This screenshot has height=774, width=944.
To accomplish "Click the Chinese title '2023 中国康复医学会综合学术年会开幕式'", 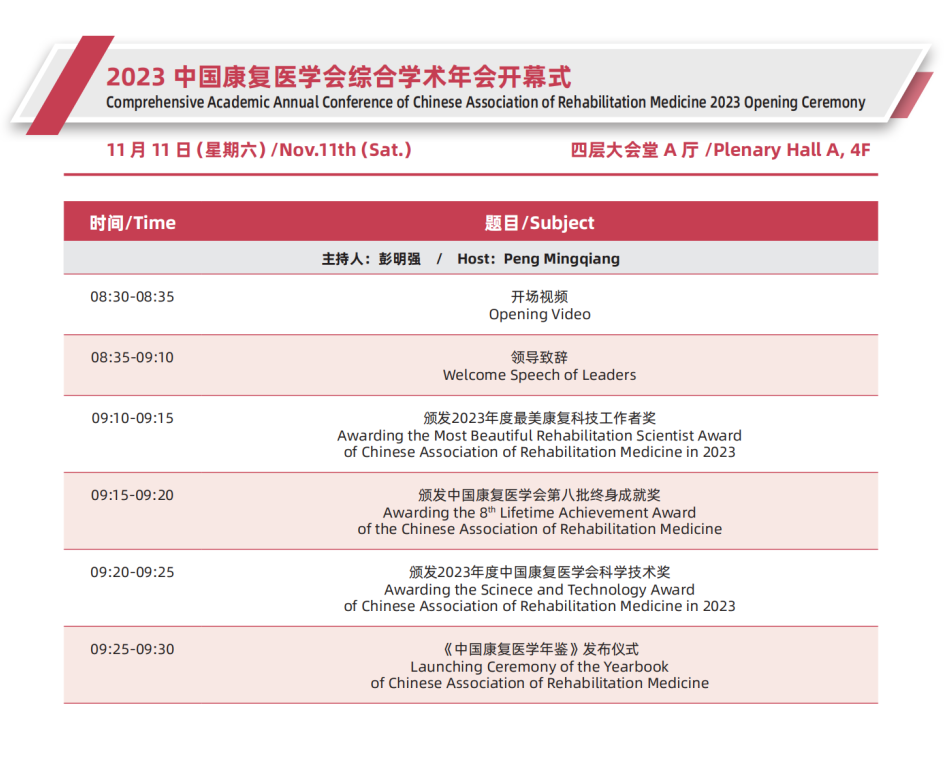I will point(339,77).
